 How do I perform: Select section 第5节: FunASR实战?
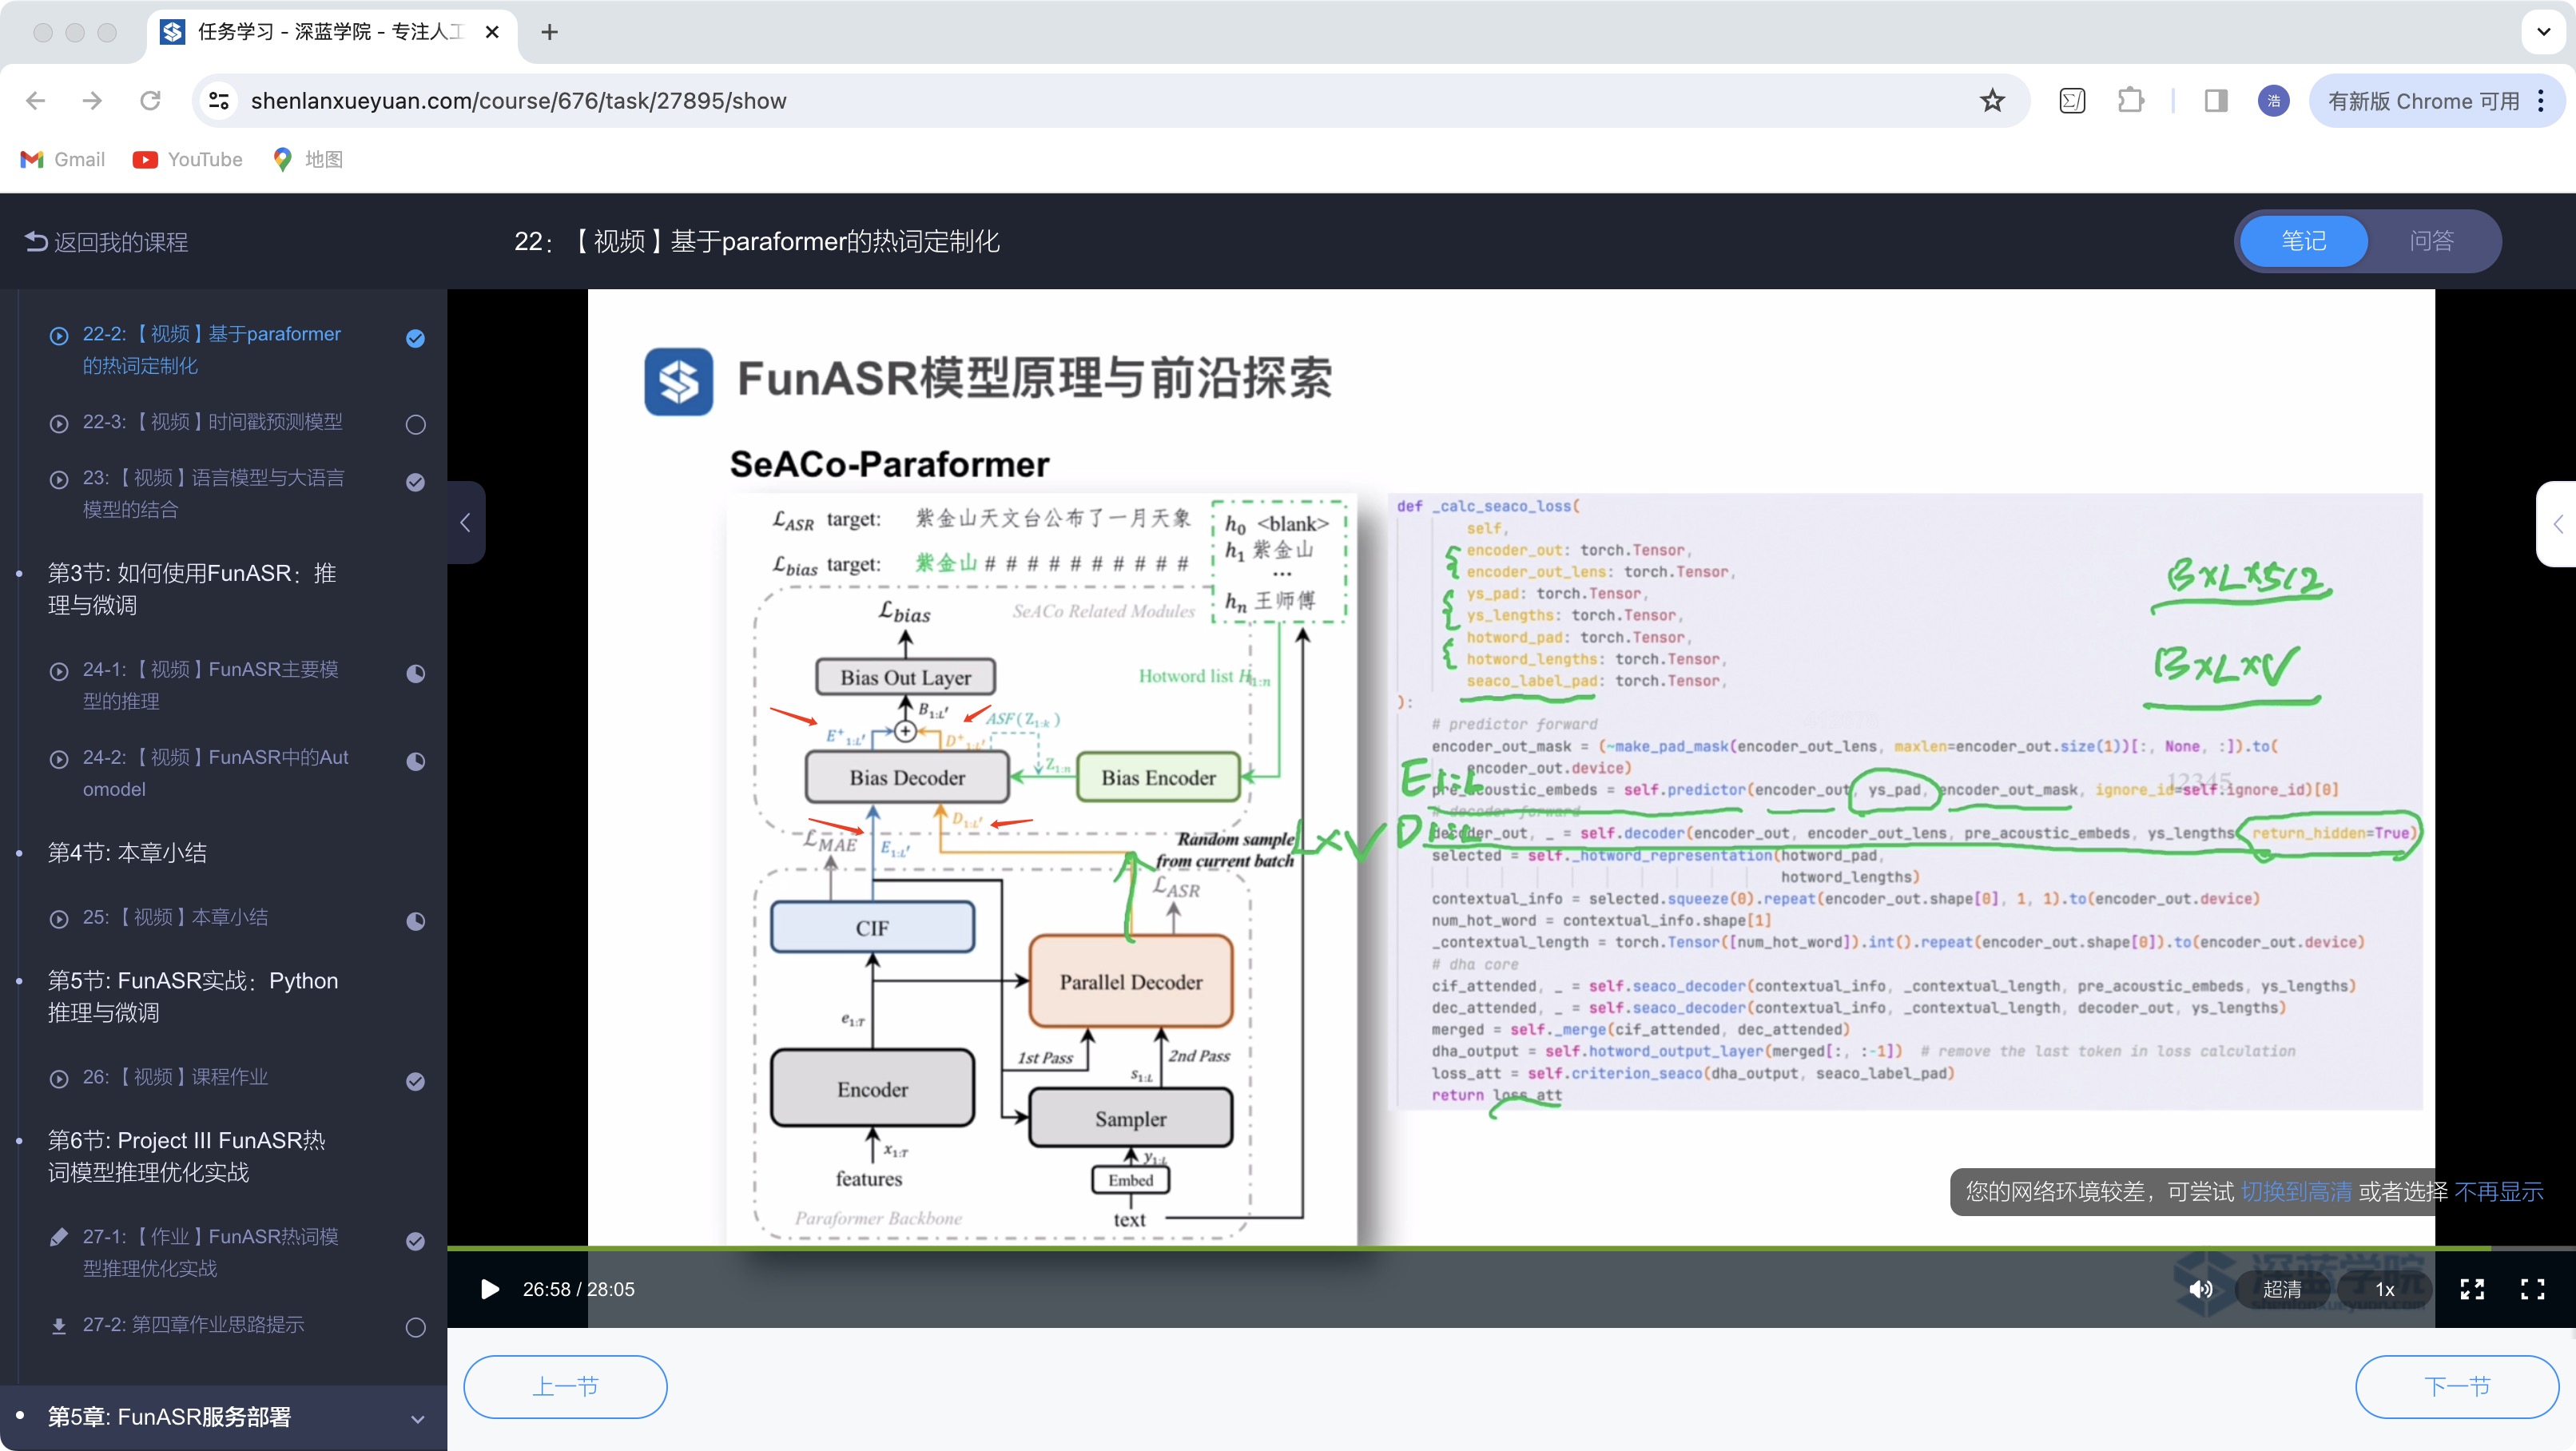(193, 997)
